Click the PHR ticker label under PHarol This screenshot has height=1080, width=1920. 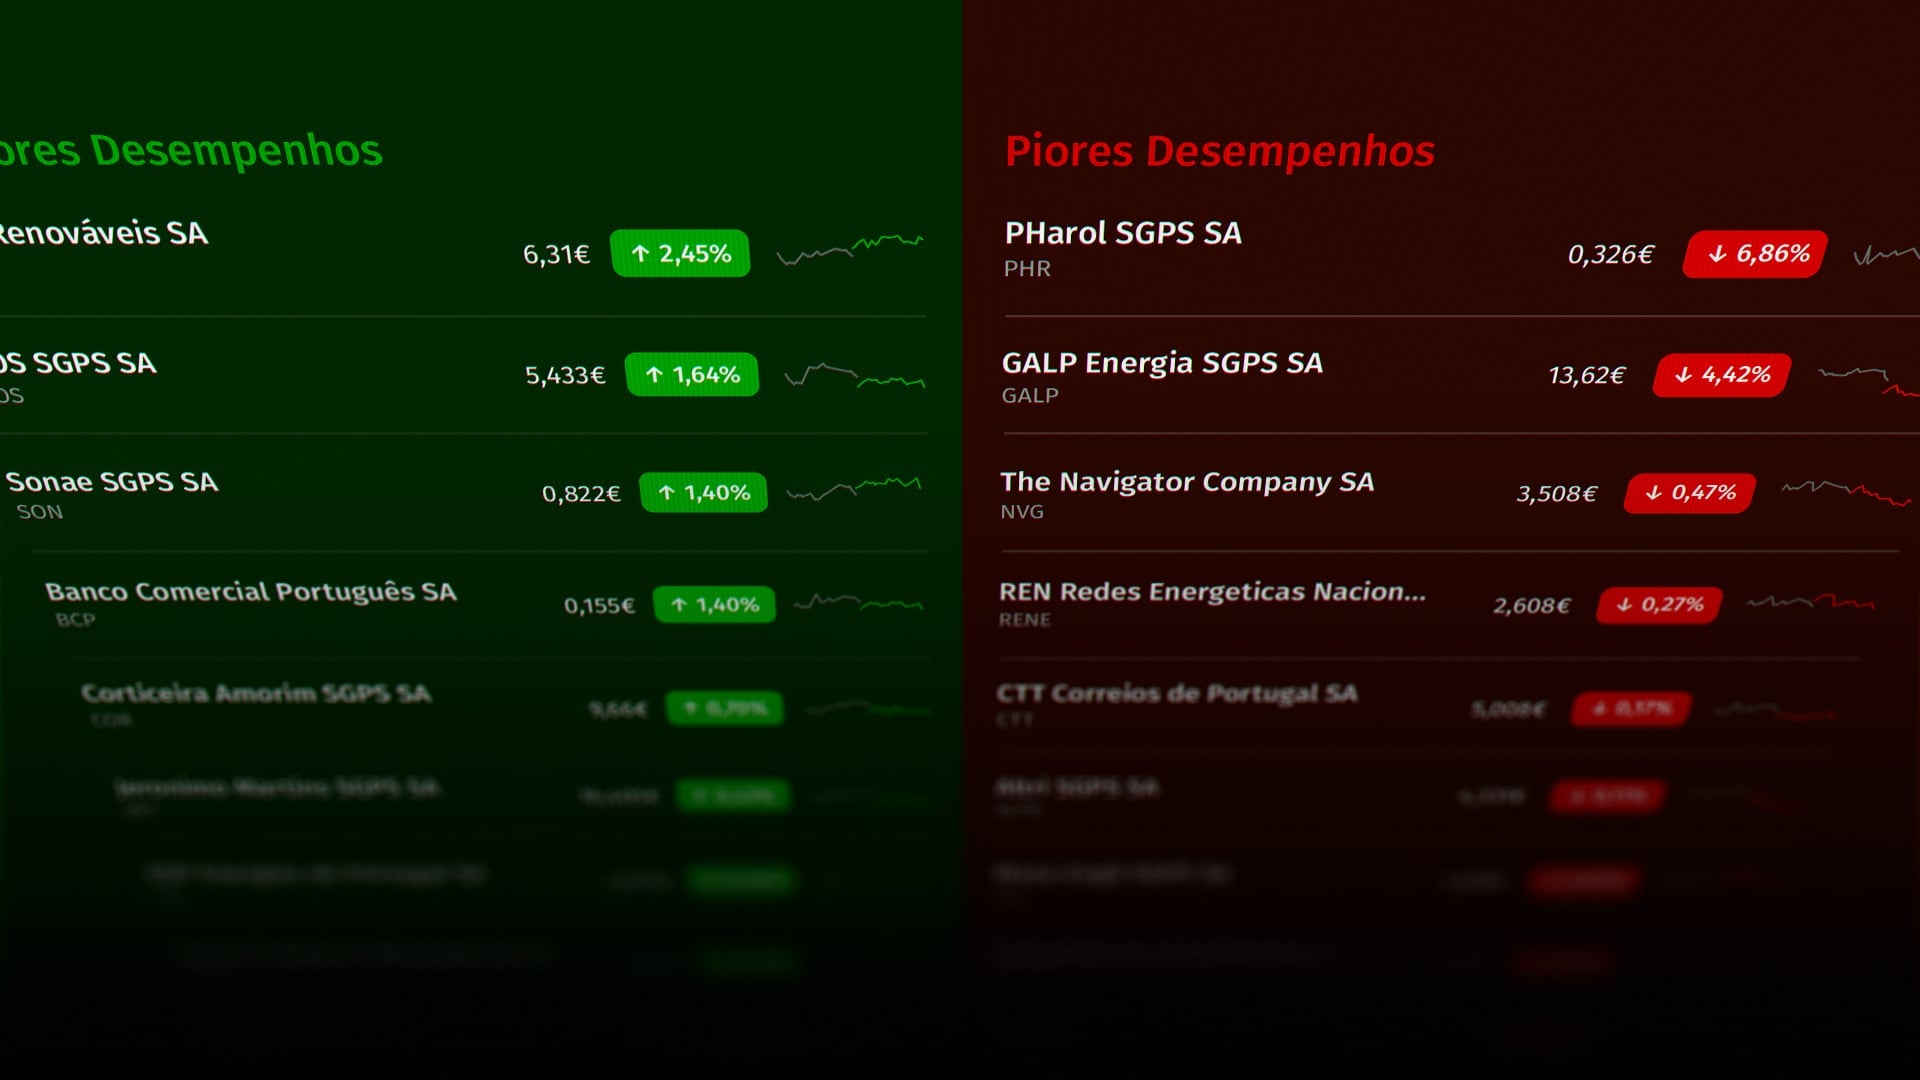pyautogui.click(x=1026, y=268)
